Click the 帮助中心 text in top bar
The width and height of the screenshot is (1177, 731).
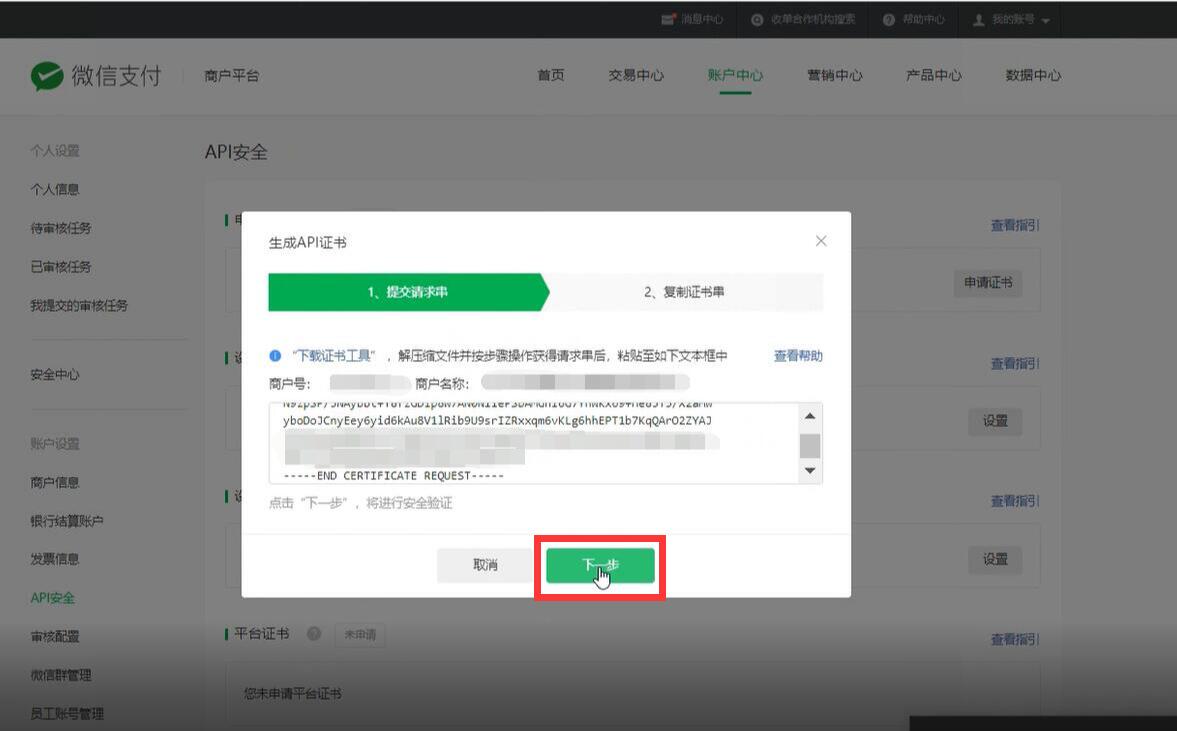click(923, 20)
